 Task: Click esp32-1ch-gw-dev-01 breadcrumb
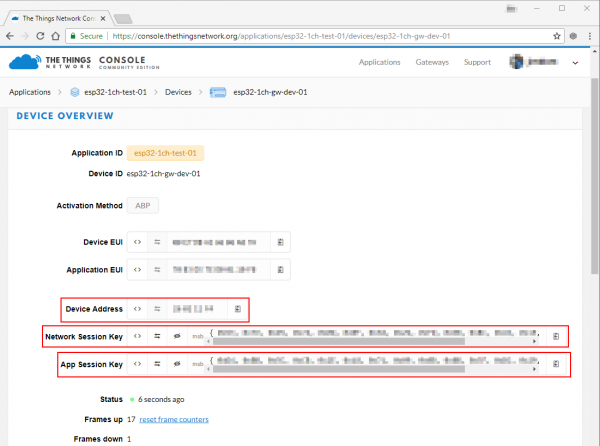click(270, 92)
